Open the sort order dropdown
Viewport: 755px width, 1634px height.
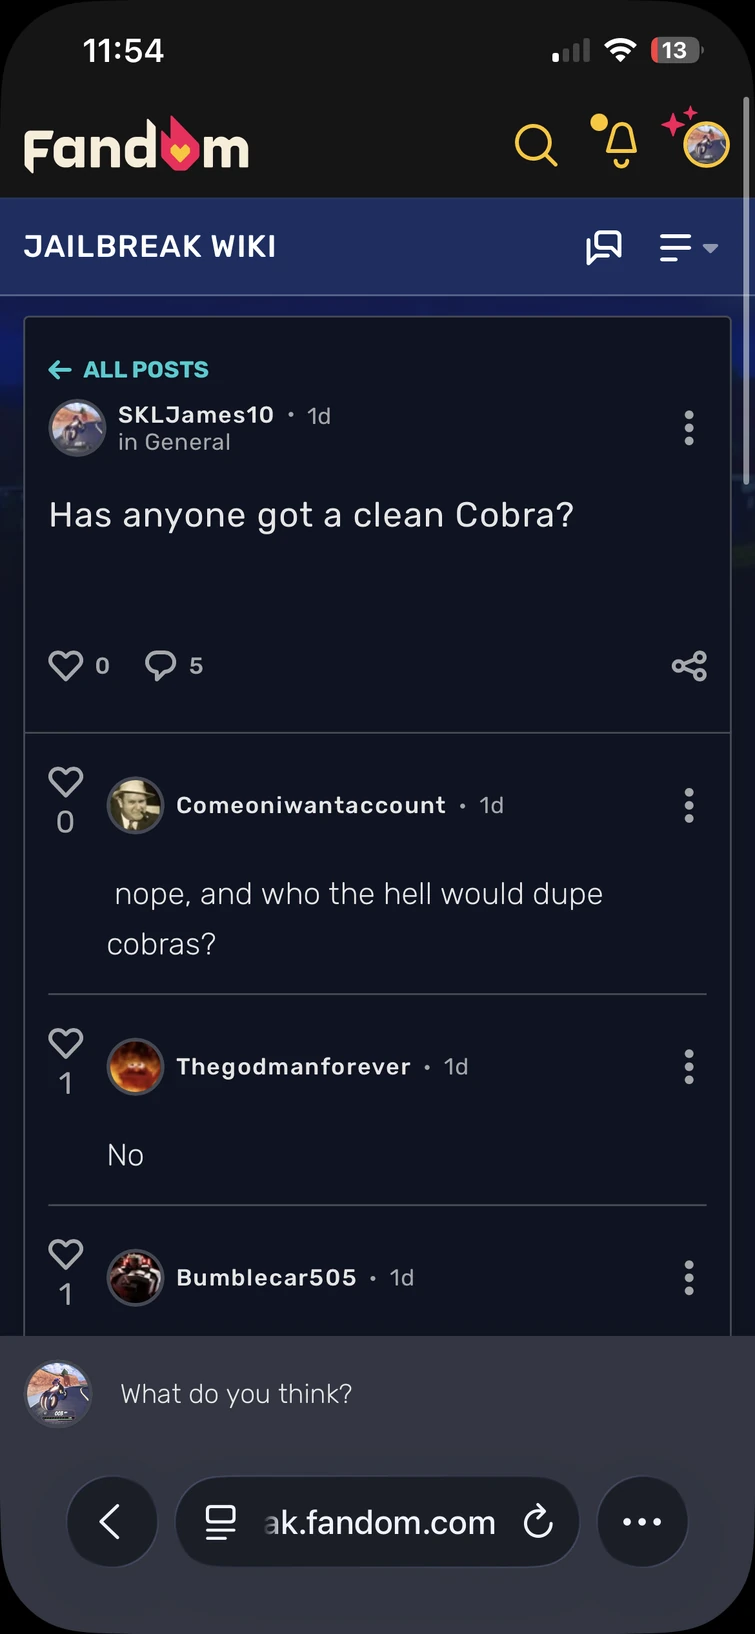pyautogui.click(x=686, y=247)
